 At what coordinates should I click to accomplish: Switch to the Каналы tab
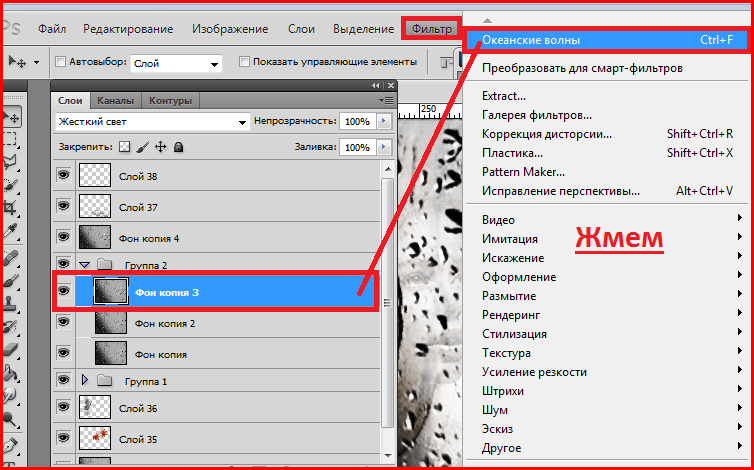pyautogui.click(x=115, y=101)
